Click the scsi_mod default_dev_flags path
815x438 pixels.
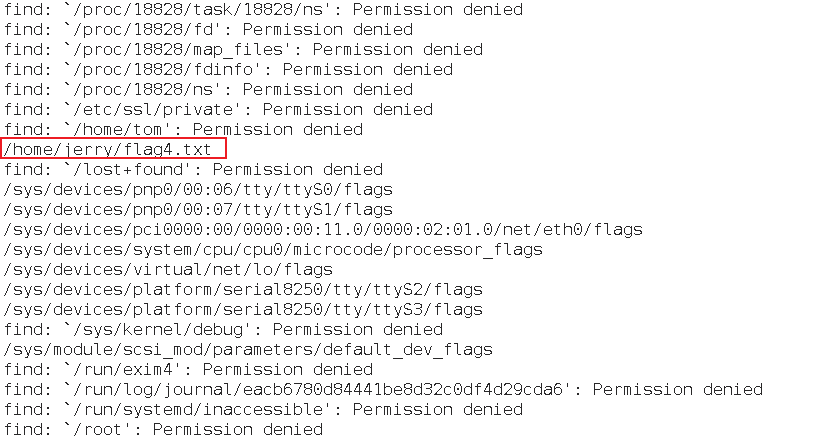coord(248,350)
